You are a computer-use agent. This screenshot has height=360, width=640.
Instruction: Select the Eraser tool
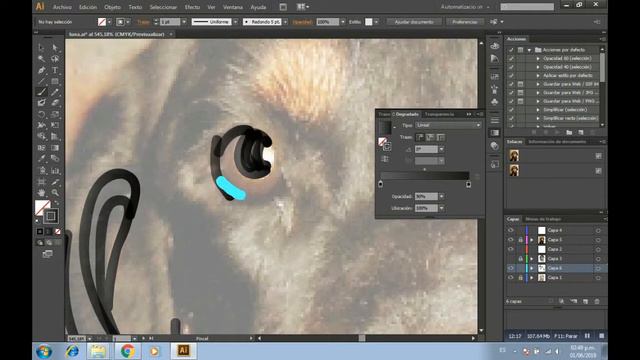pos(55,103)
